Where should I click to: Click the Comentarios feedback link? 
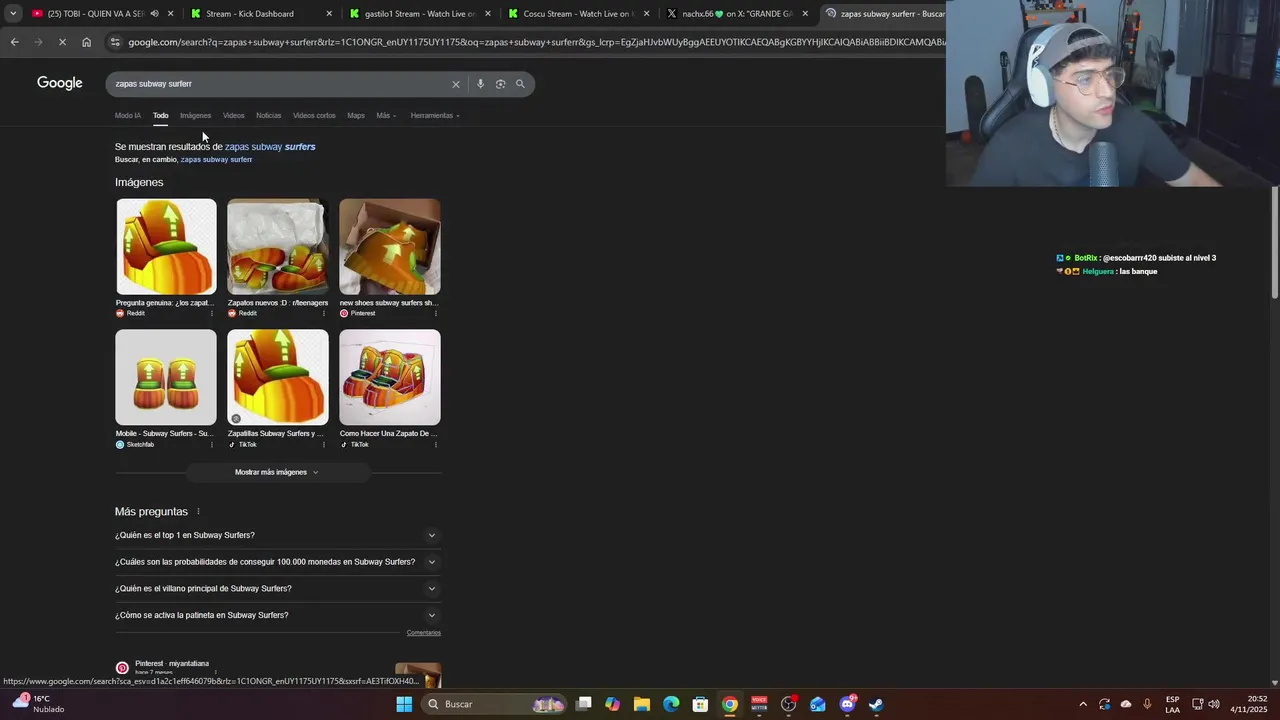[x=424, y=633]
